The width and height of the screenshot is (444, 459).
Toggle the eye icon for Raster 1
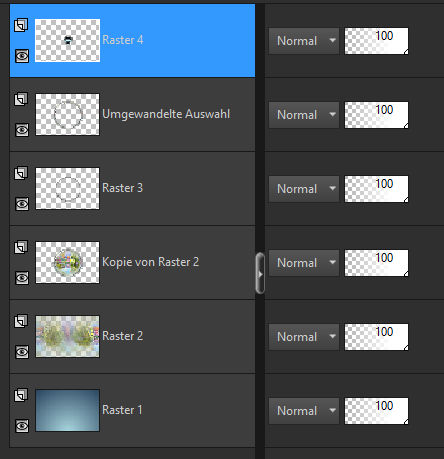[x=22, y=426]
